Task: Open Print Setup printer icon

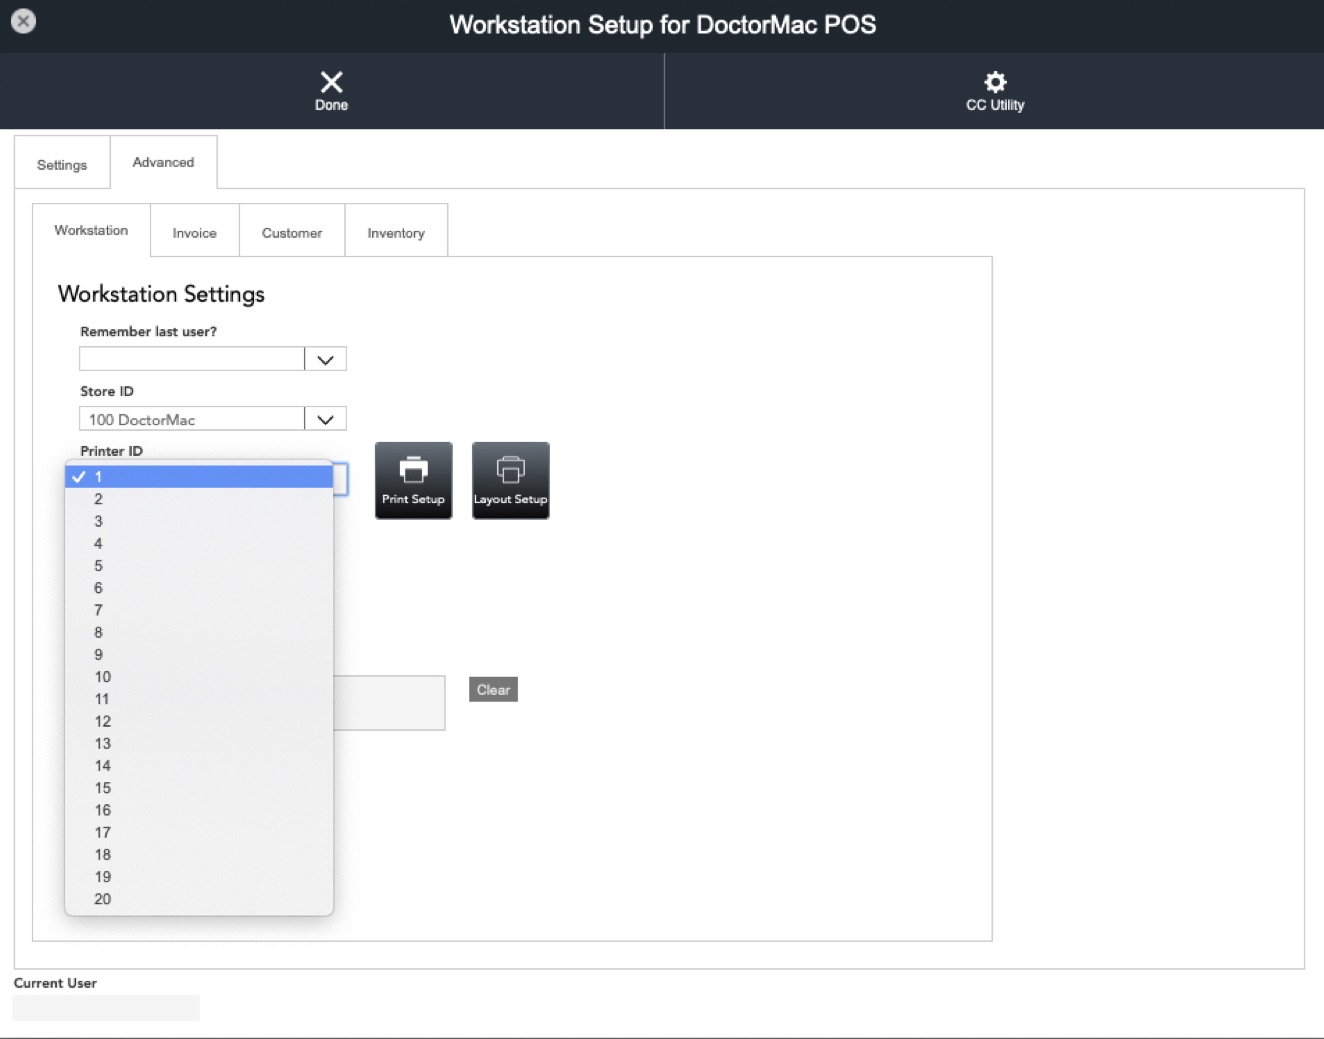Action: (413, 470)
